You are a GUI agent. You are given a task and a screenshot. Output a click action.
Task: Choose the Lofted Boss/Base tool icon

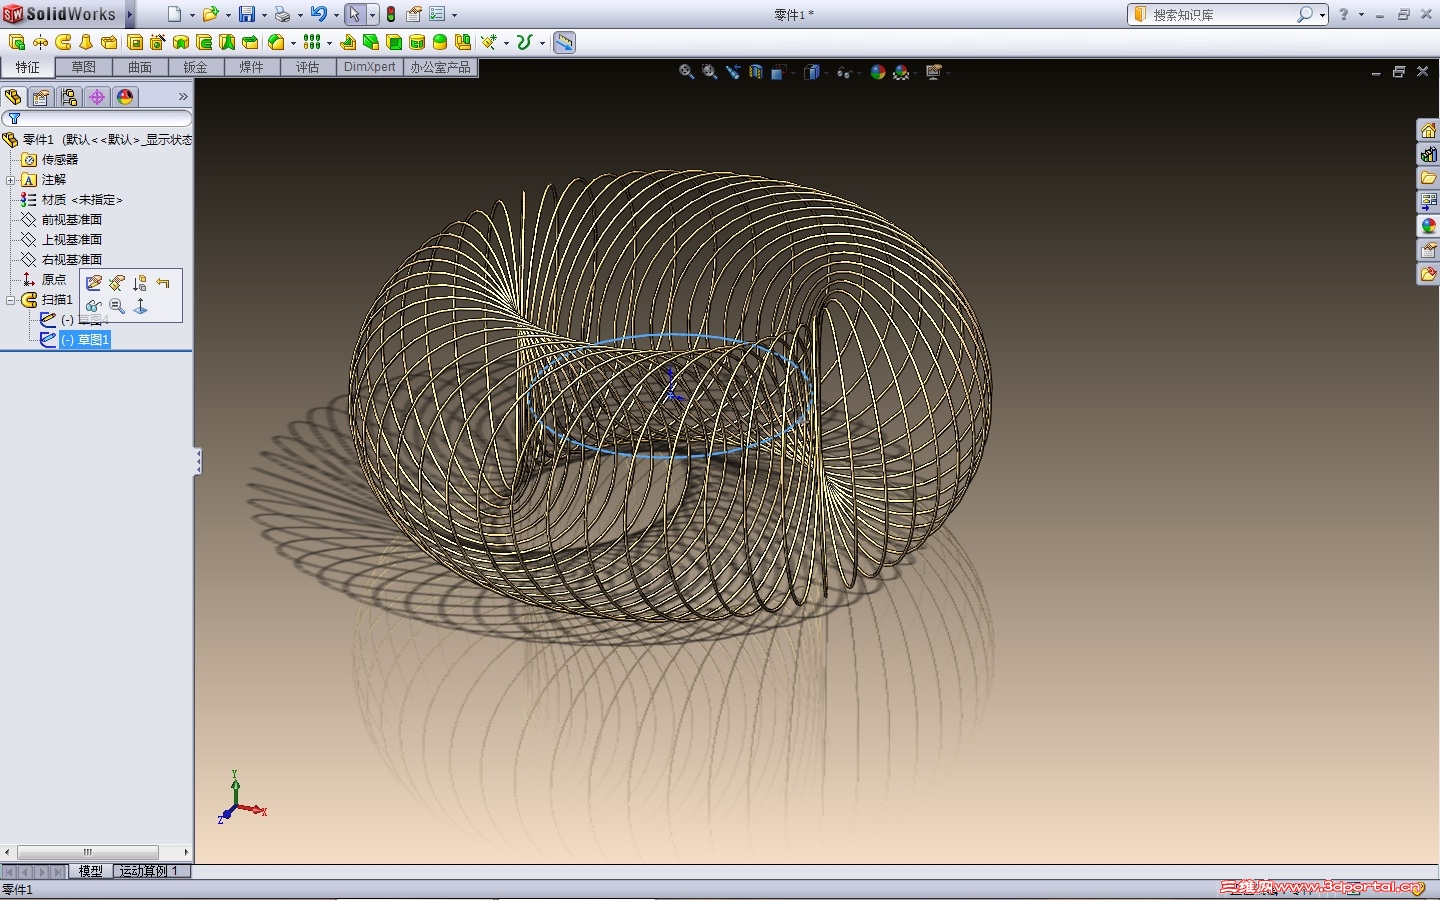(x=86, y=42)
